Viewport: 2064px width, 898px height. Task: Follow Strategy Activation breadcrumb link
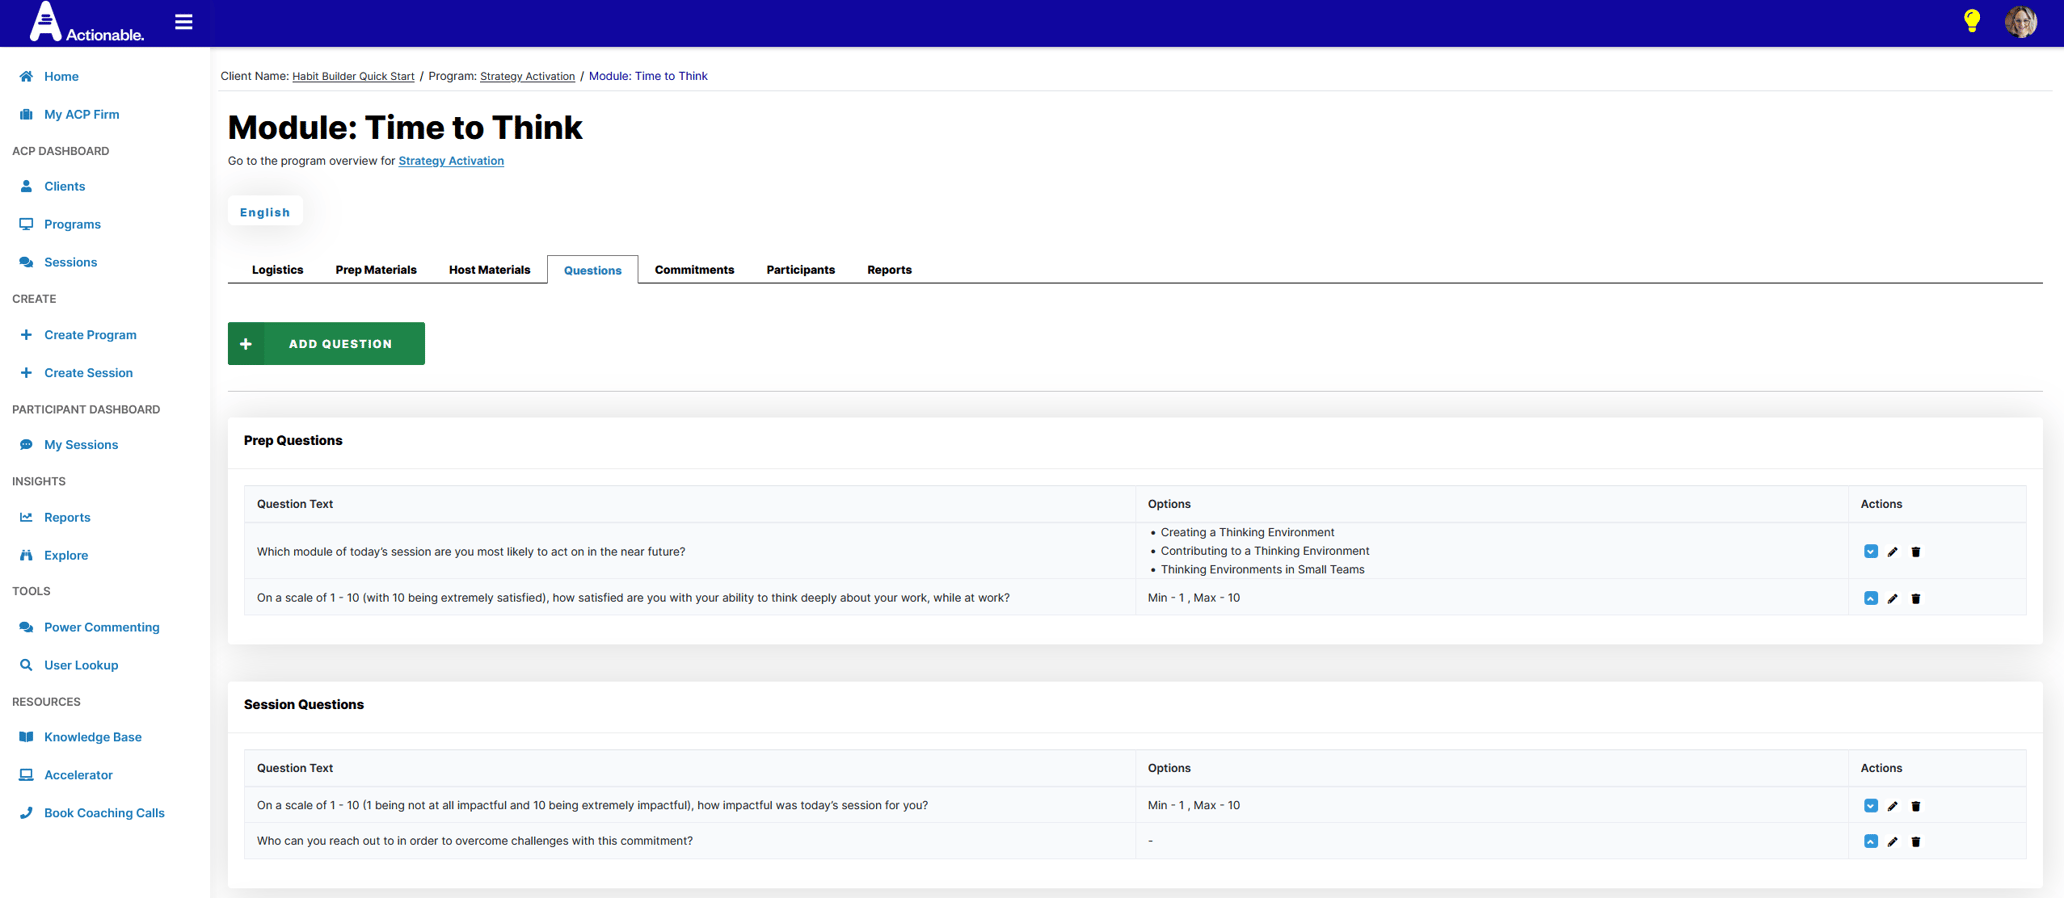(x=527, y=76)
